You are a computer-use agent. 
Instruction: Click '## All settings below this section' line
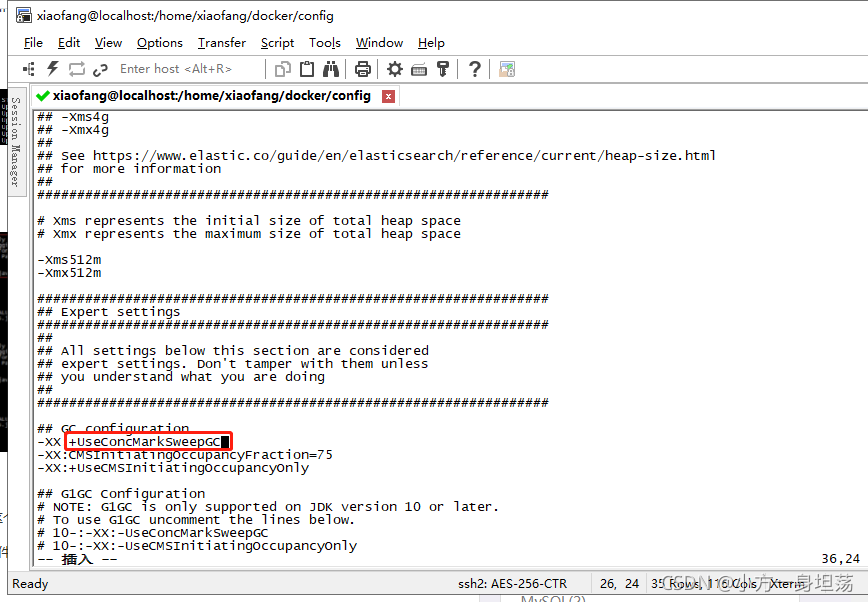pyautogui.click(x=233, y=351)
